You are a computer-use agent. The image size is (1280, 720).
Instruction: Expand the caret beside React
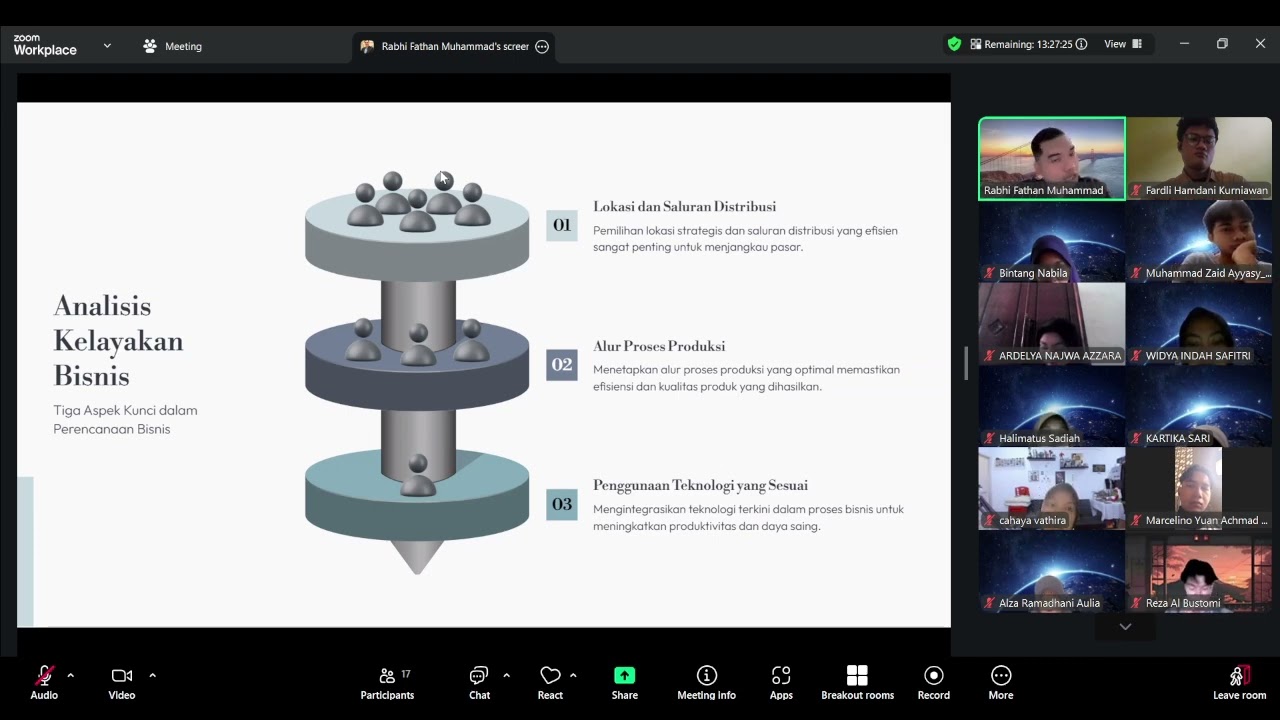(573, 675)
